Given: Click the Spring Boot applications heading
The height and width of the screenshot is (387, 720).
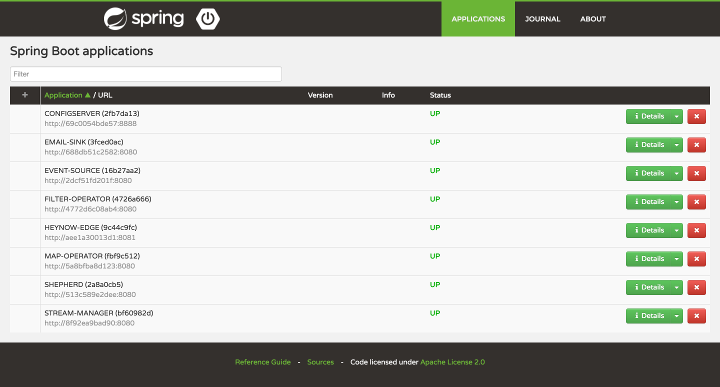Looking at the screenshot, I should [82, 51].
